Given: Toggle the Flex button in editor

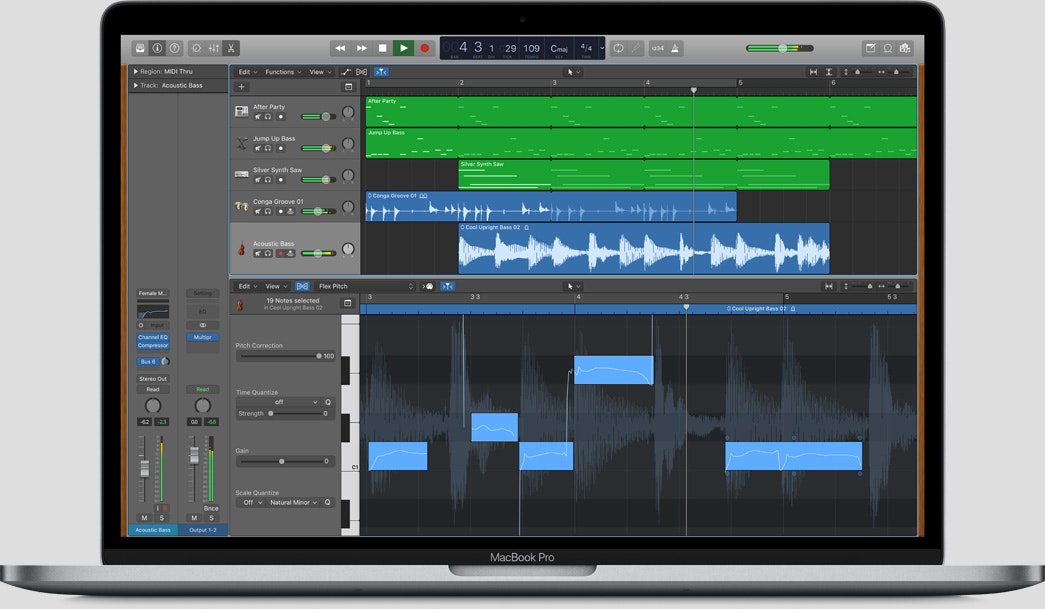Looking at the screenshot, I should (x=302, y=286).
